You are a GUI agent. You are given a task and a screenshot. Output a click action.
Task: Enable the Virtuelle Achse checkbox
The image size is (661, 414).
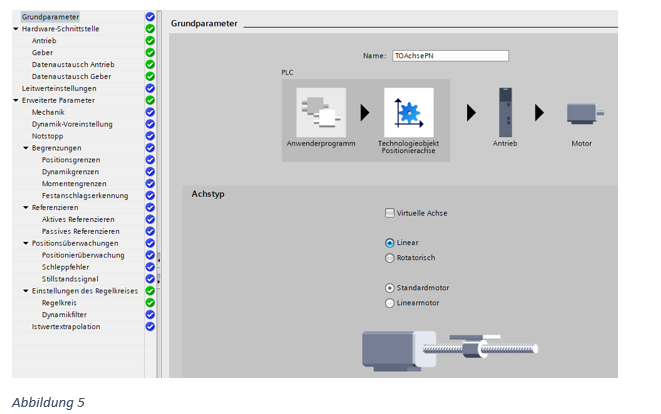390,213
